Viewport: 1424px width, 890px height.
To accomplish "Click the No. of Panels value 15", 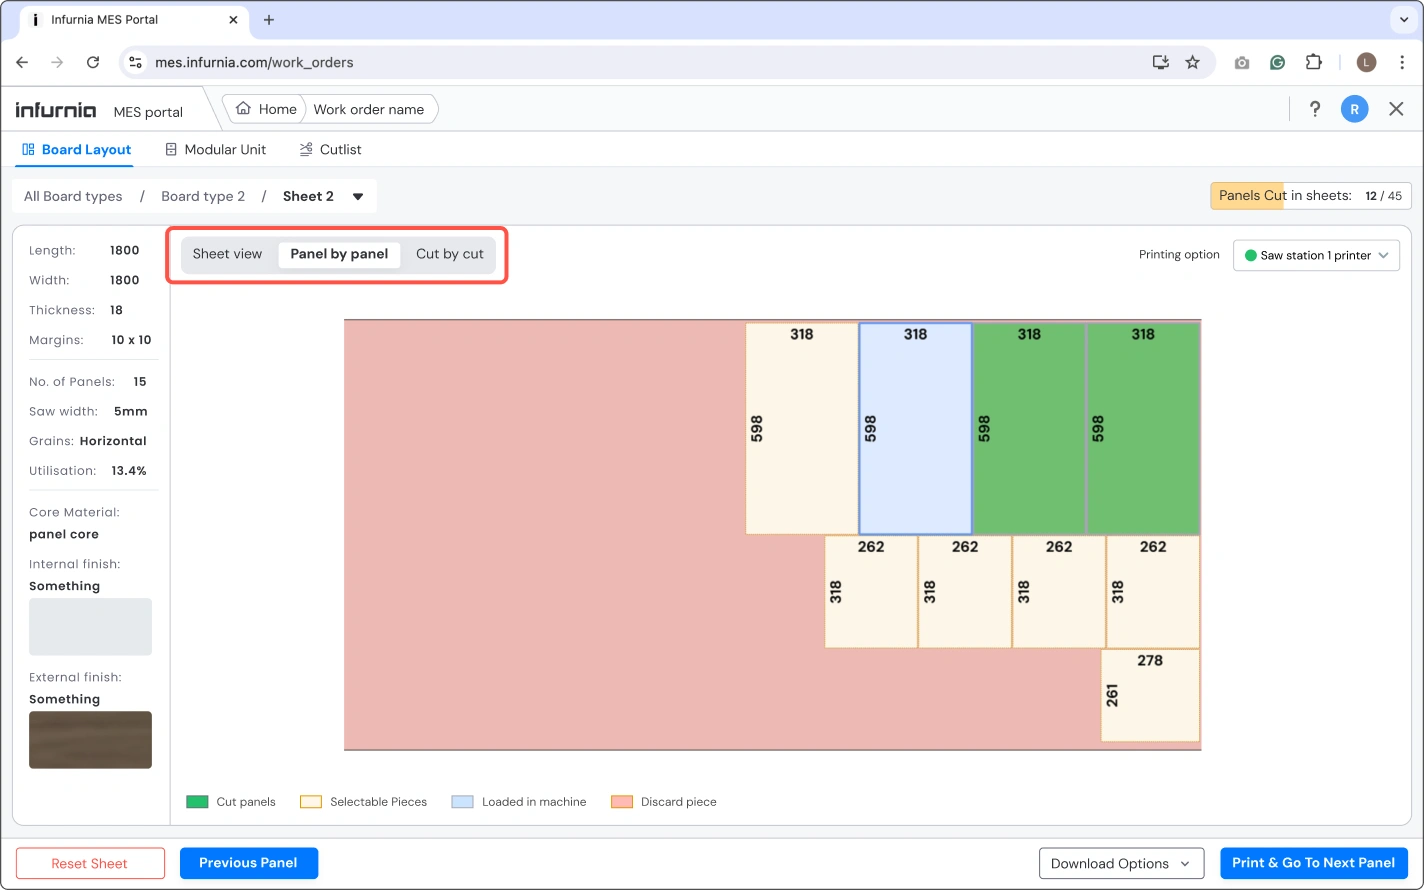I will click(x=140, y=382).
